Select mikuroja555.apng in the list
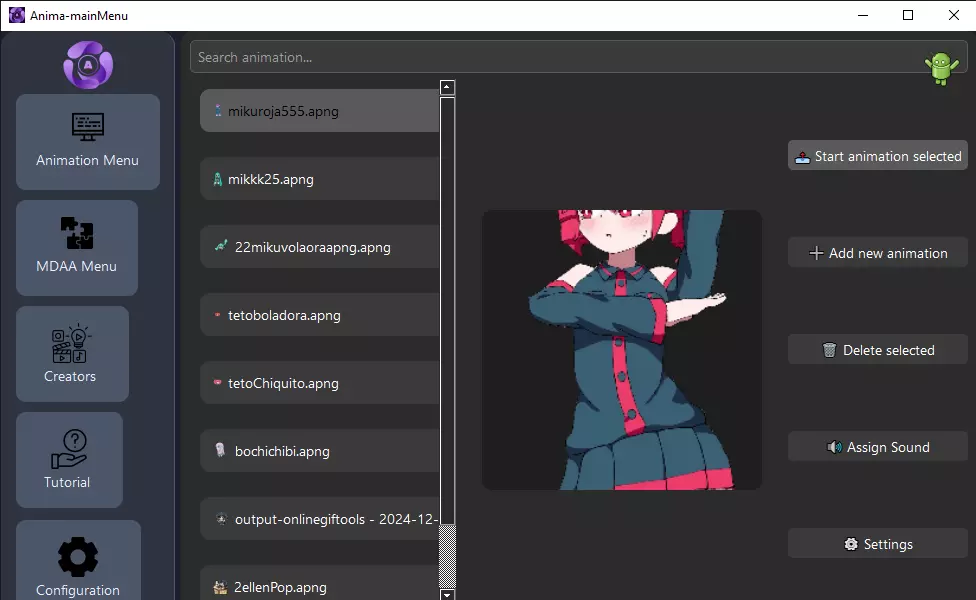 click(x=319, y=111)
